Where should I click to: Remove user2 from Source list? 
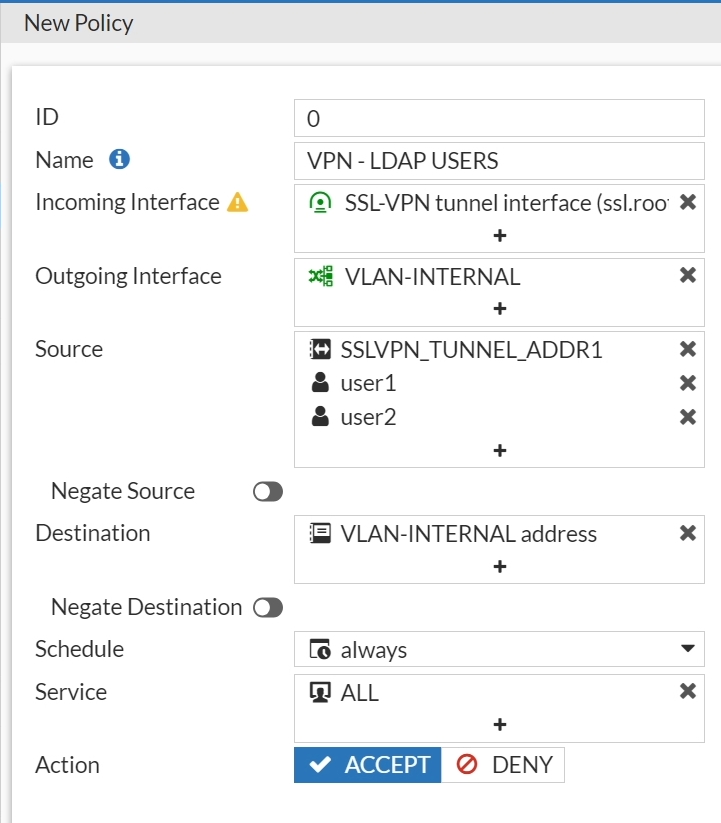click(687, 417)
